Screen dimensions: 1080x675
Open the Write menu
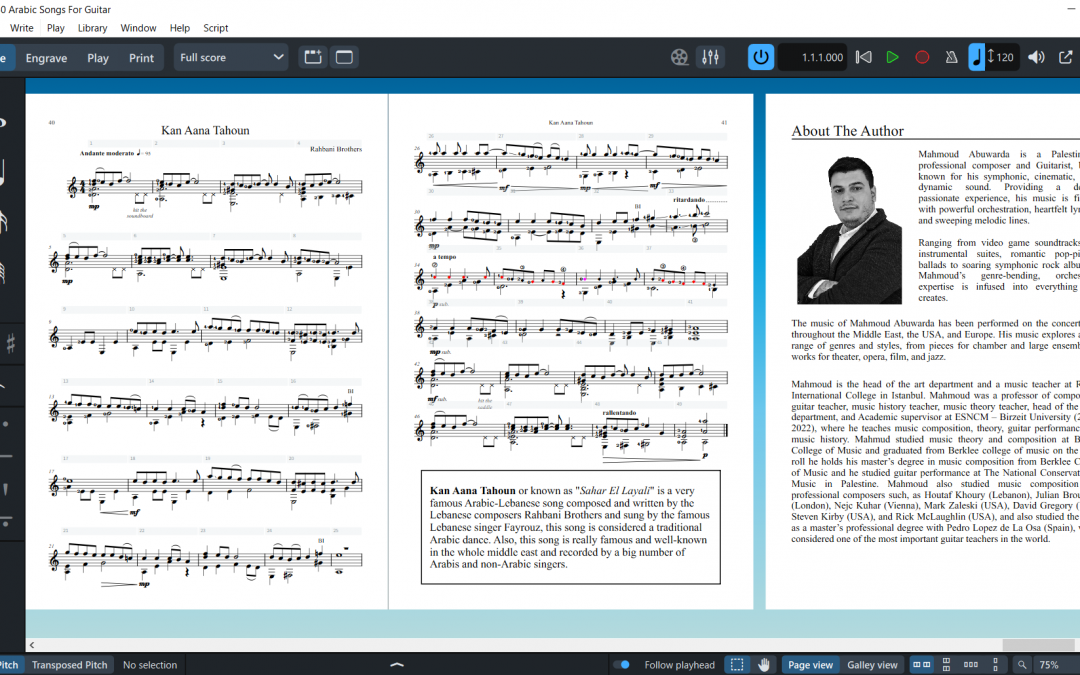pyautogui.click(x=21, y=28)
